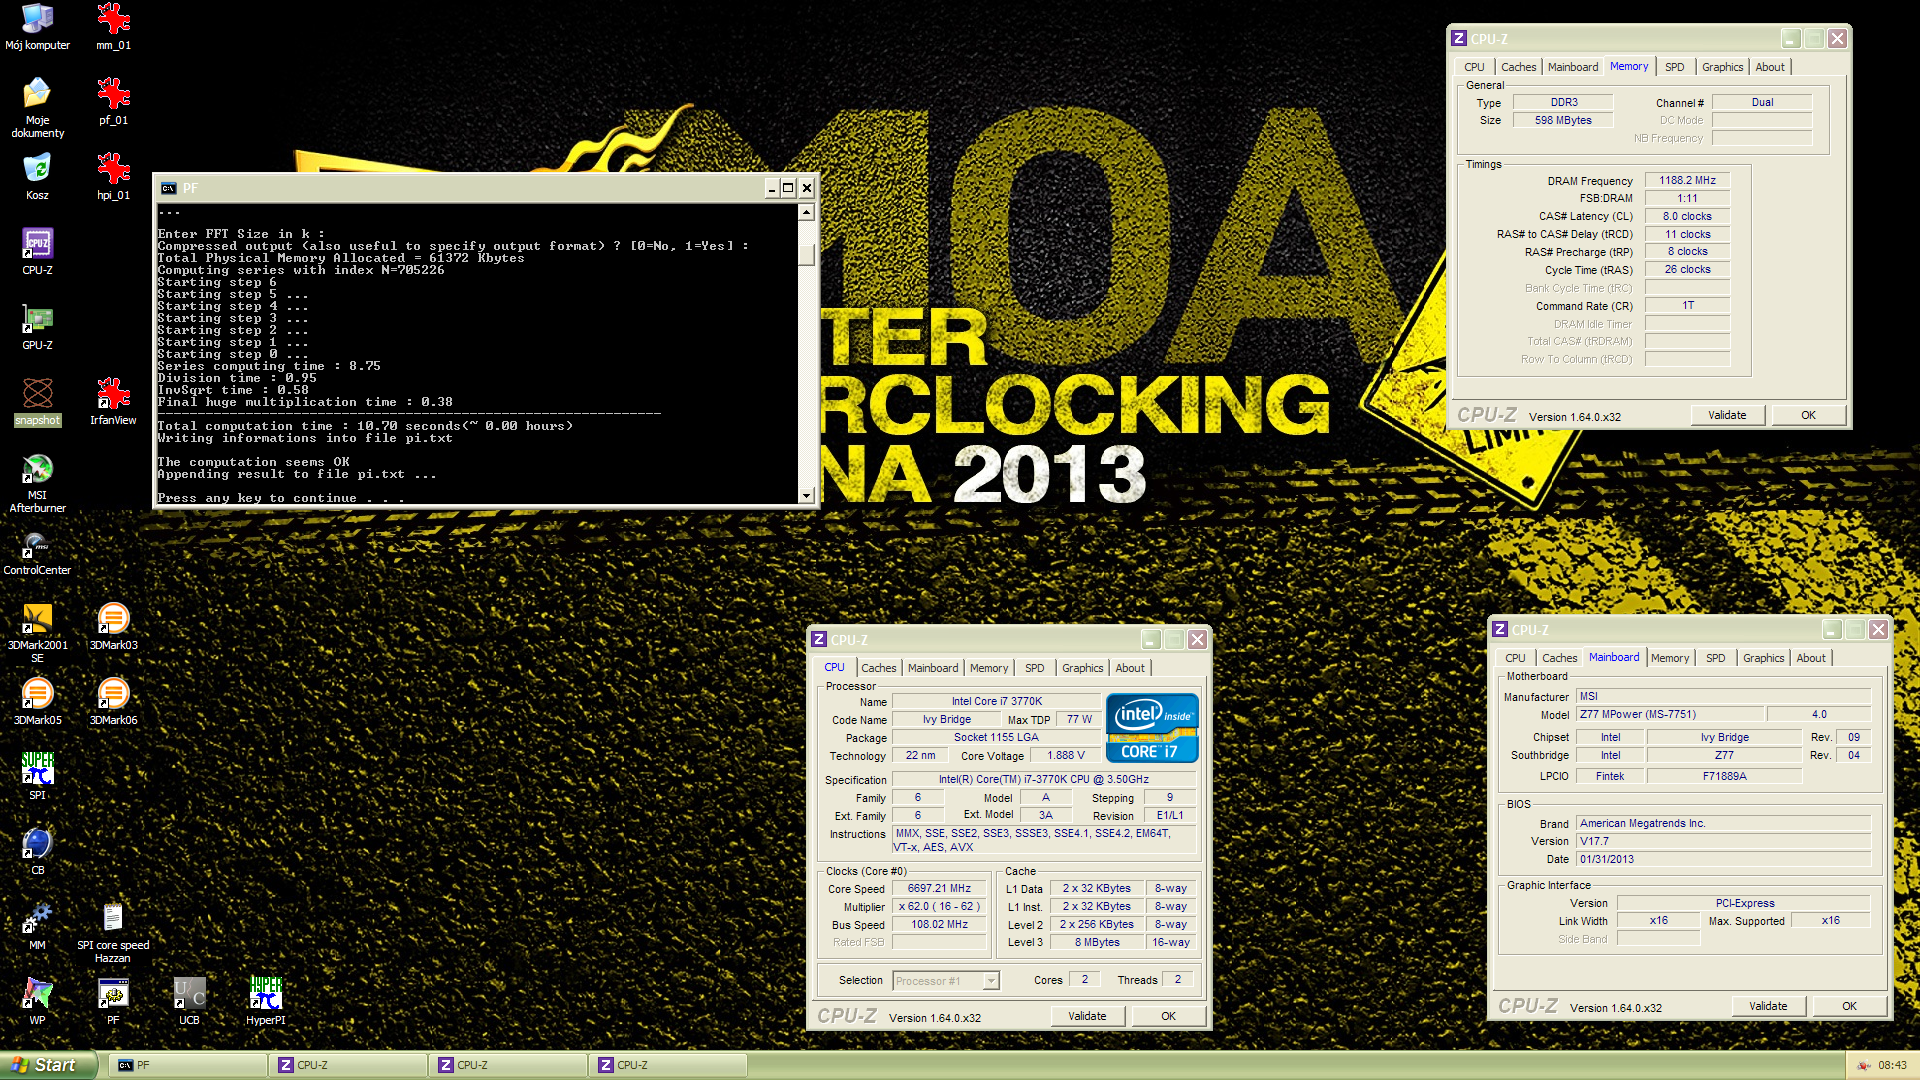Screen dimensions: 1920x1080
Task: Launch GPU-Z from desktop icon
Action: click(37, 327)
